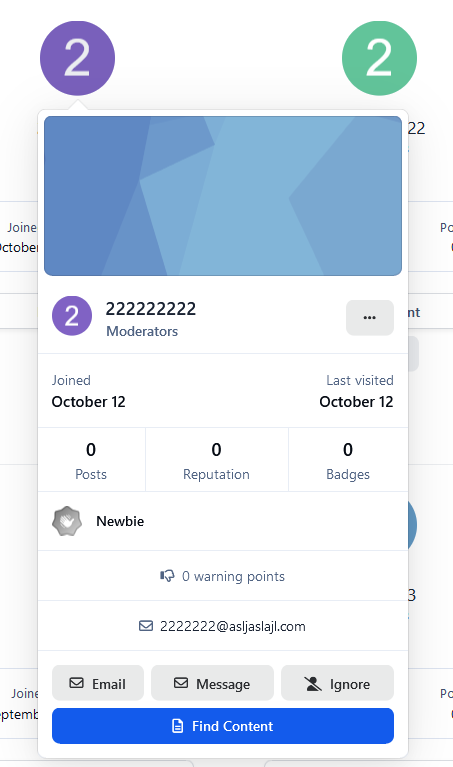Screen dimensions: 453x767
Task: Click the ignore user silhouette icon
Action: [x=313, y=684]
